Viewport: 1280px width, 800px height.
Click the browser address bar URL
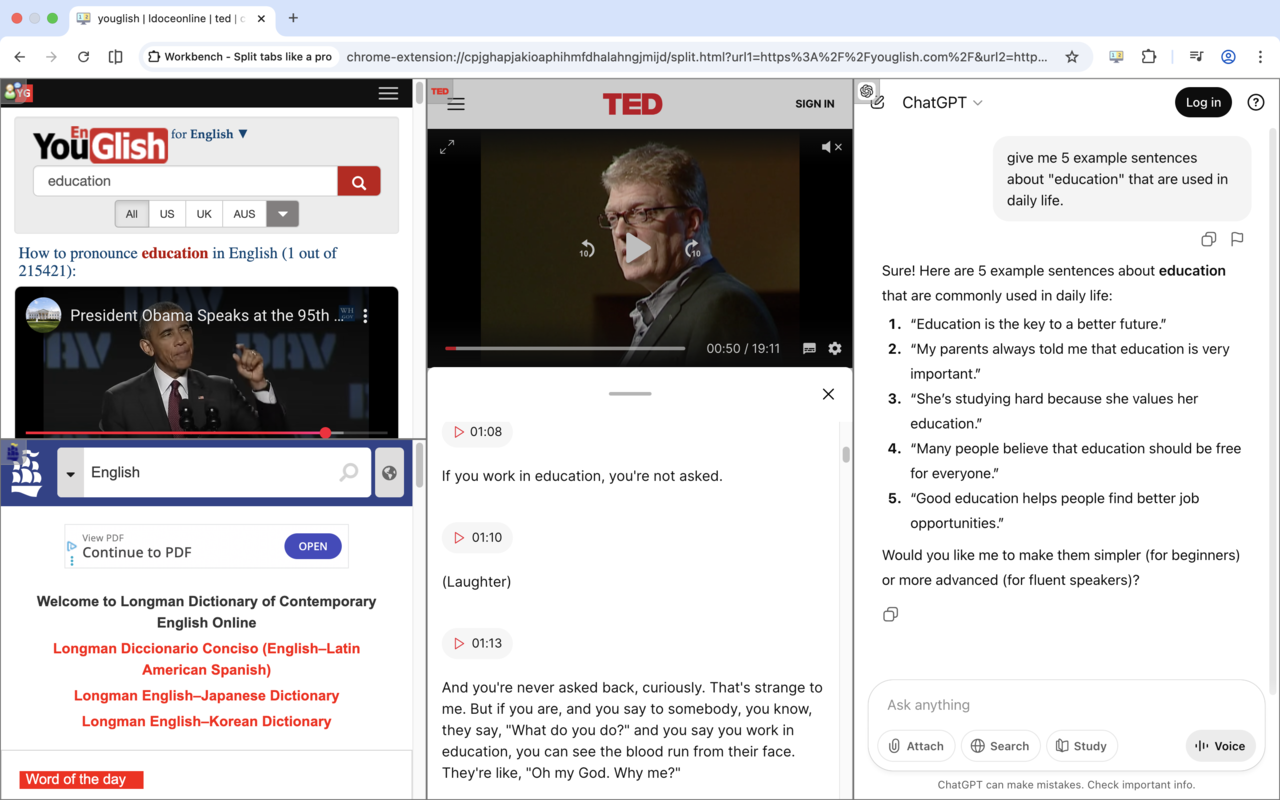(697, 57)
